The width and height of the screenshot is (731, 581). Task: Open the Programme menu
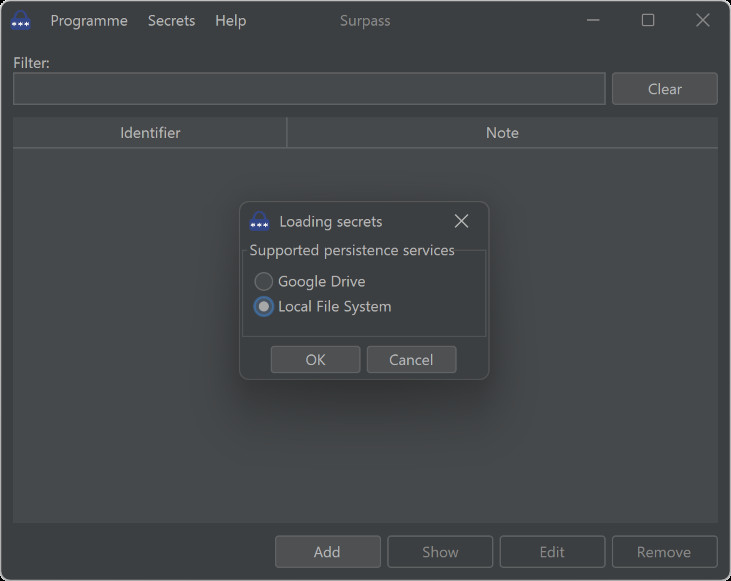pos(89,21)
